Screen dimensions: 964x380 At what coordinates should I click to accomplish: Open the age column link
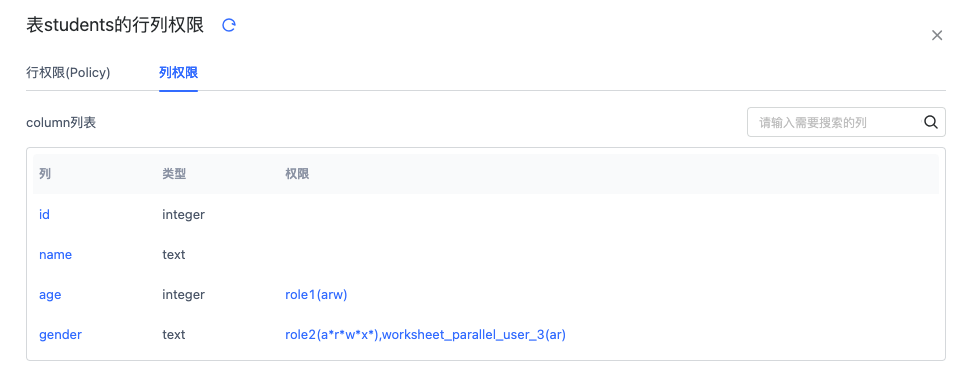point(50,295)
